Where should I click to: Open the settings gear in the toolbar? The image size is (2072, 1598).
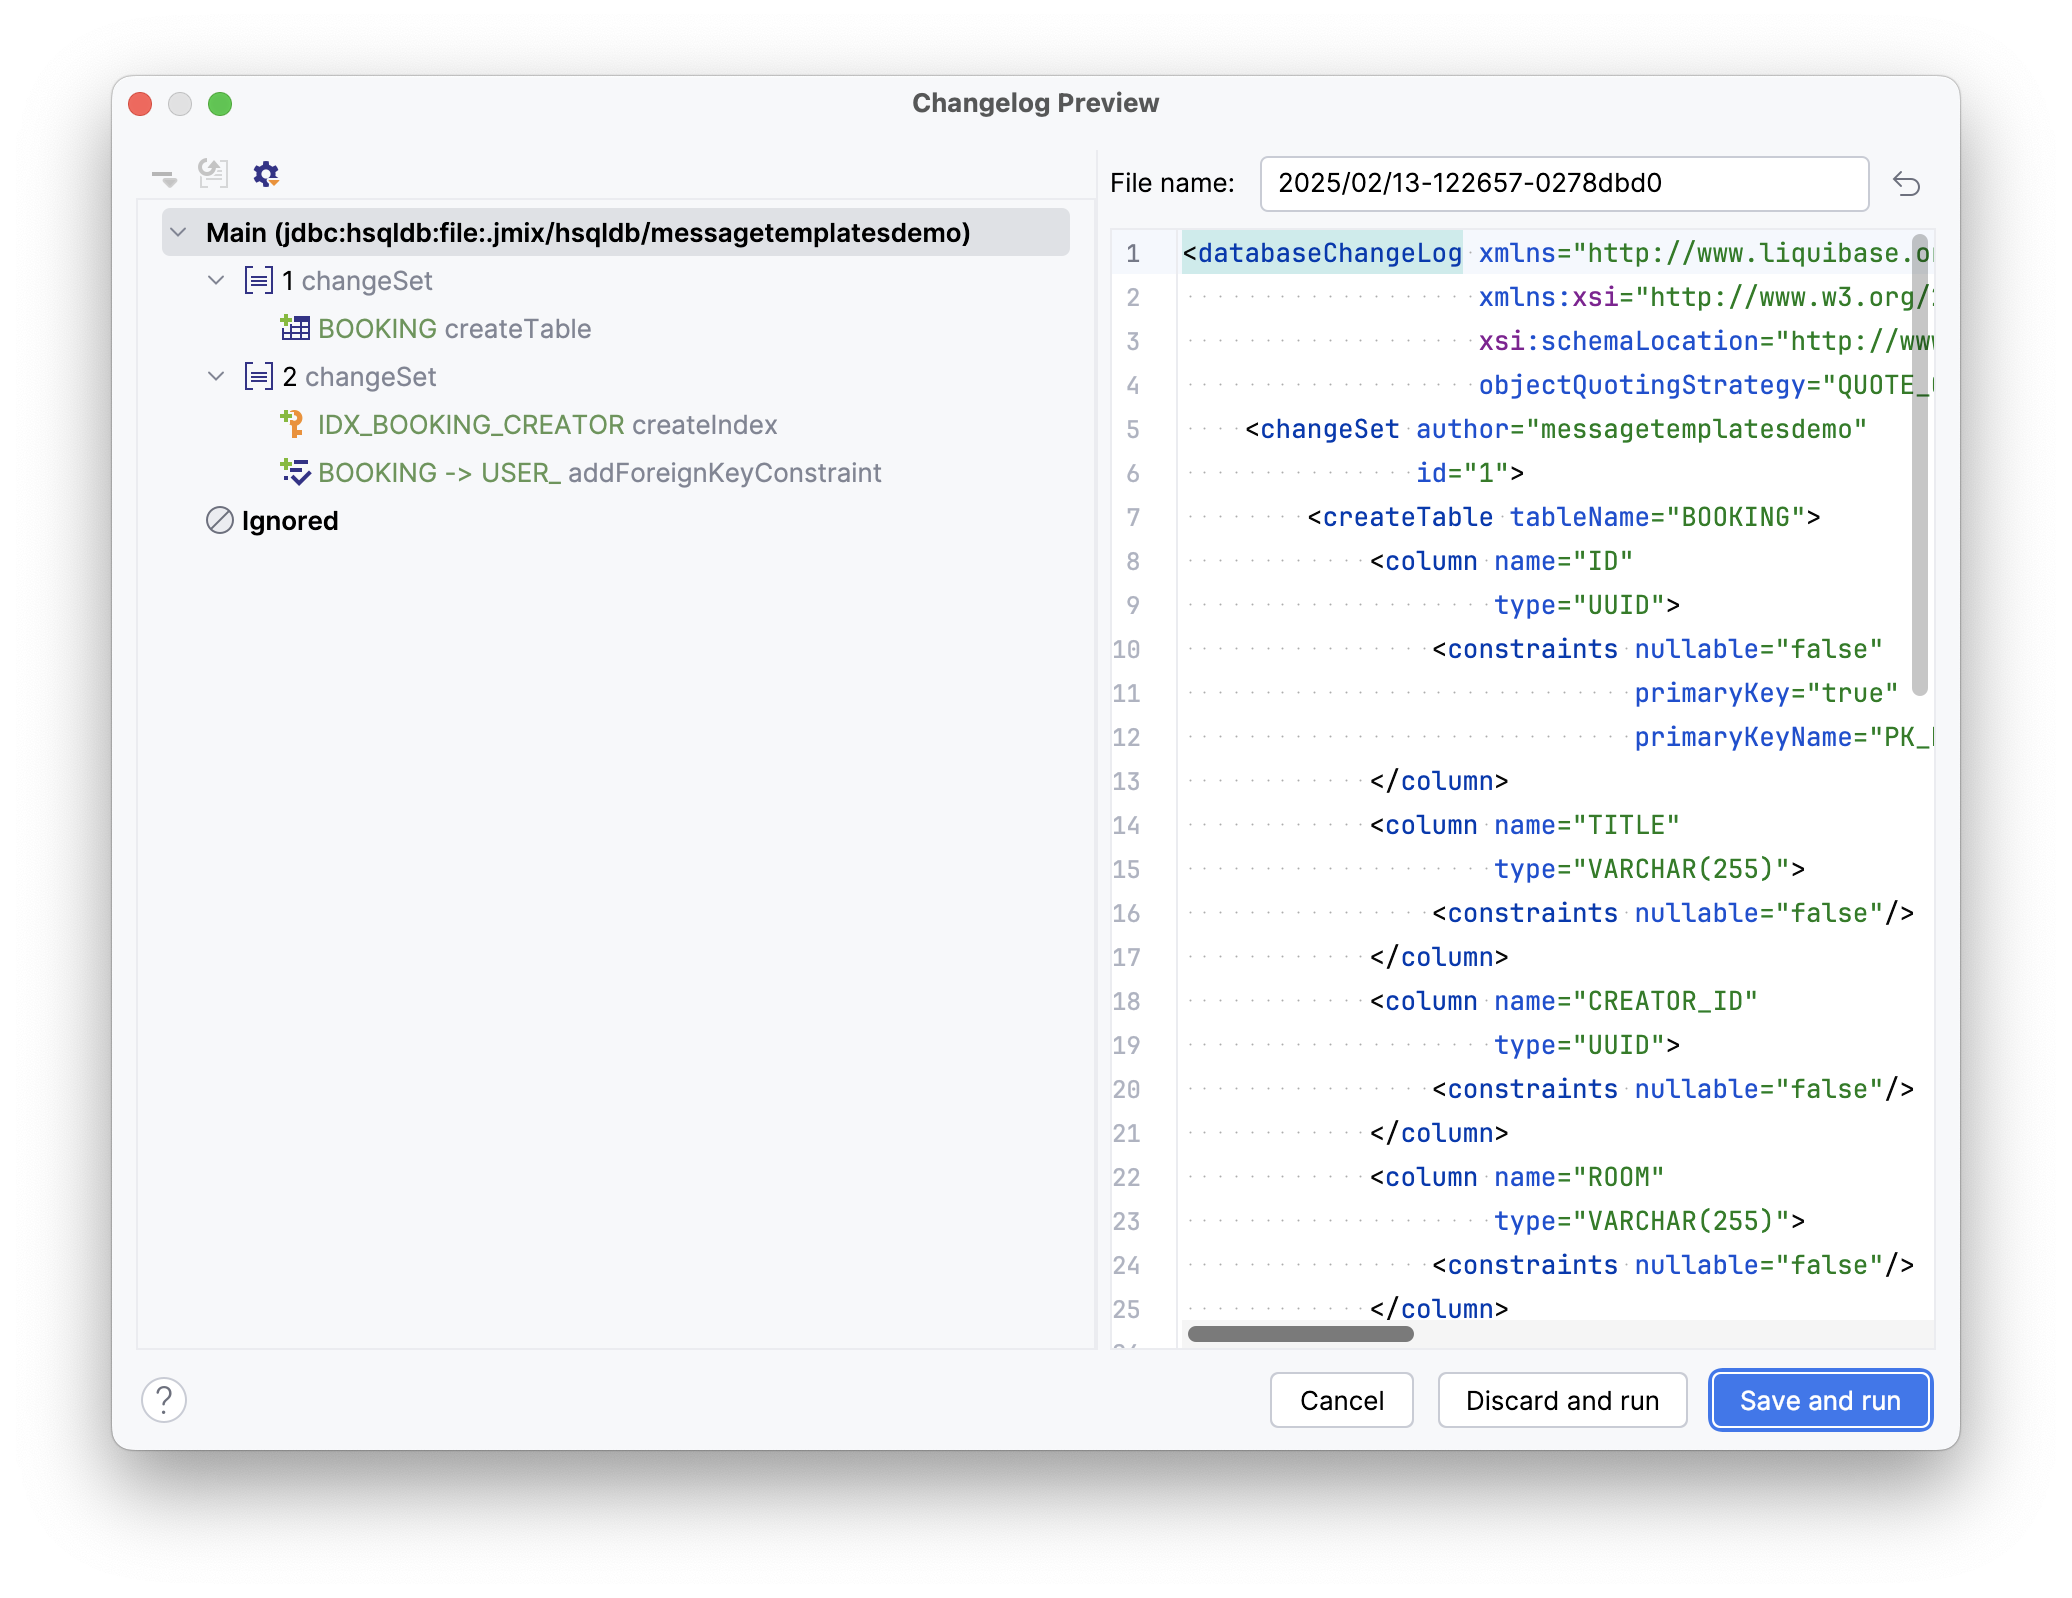point(265,174)
